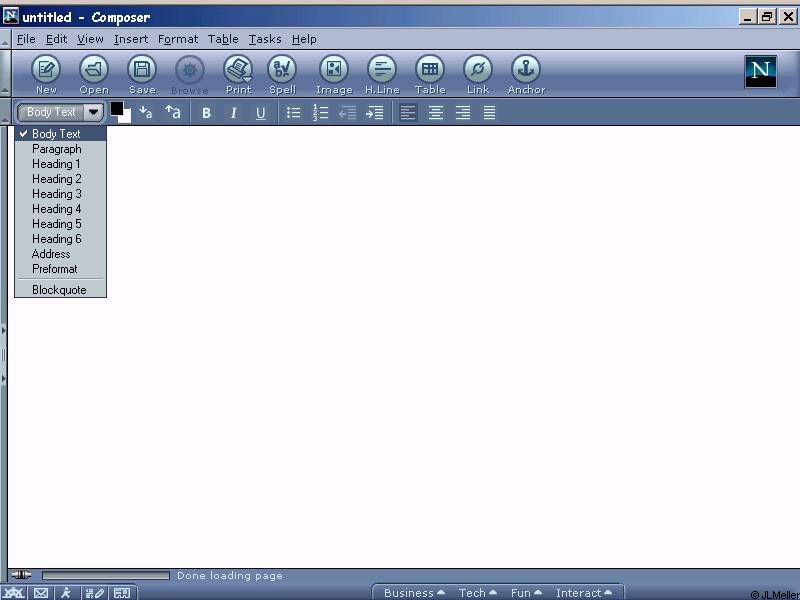Open Composer from the component bar

95,593
